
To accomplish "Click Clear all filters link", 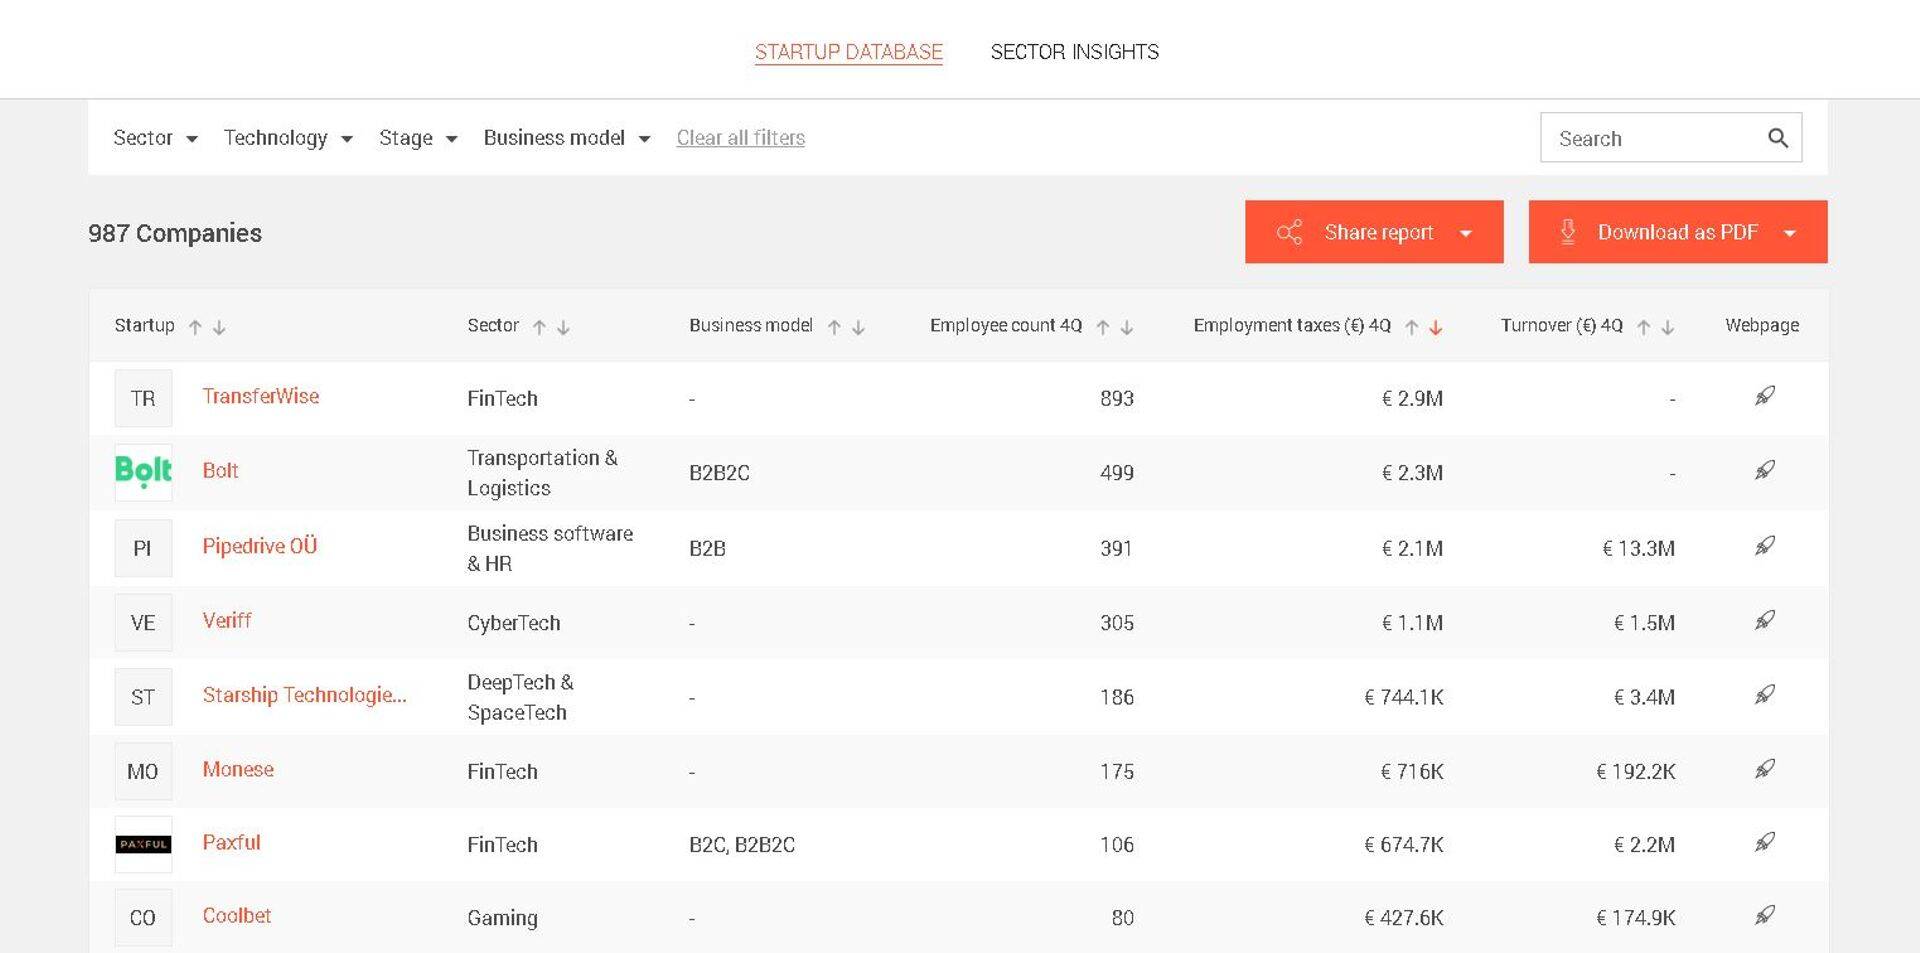I will point(740,138).
